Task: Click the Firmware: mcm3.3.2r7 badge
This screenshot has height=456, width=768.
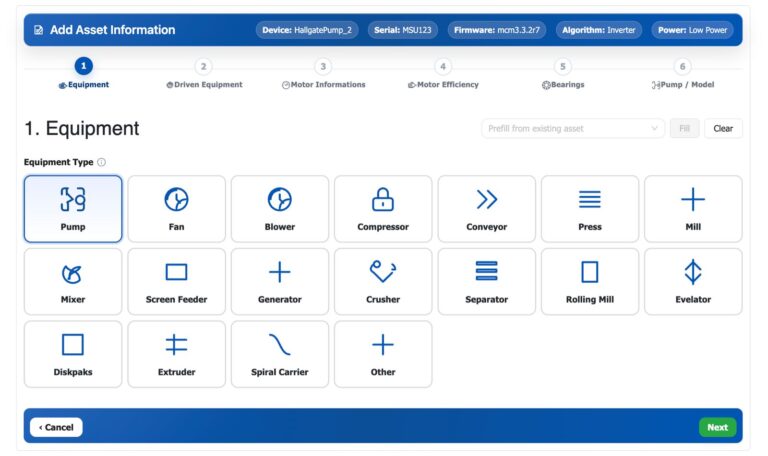Action: click(497, 30)
